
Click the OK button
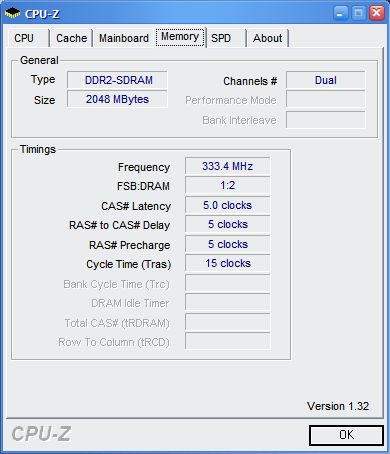click(346, 435)
